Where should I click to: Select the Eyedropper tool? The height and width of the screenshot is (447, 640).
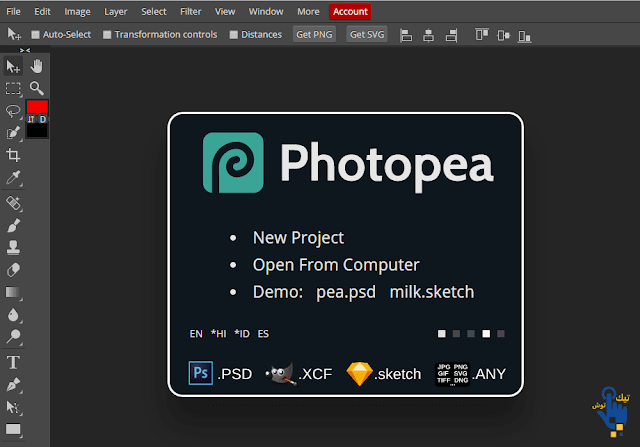click(13, 178)
